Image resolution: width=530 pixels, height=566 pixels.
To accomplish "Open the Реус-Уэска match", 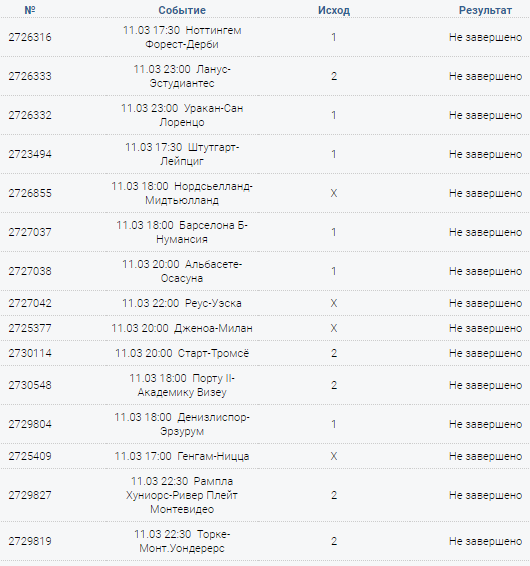I will [182, 303].
